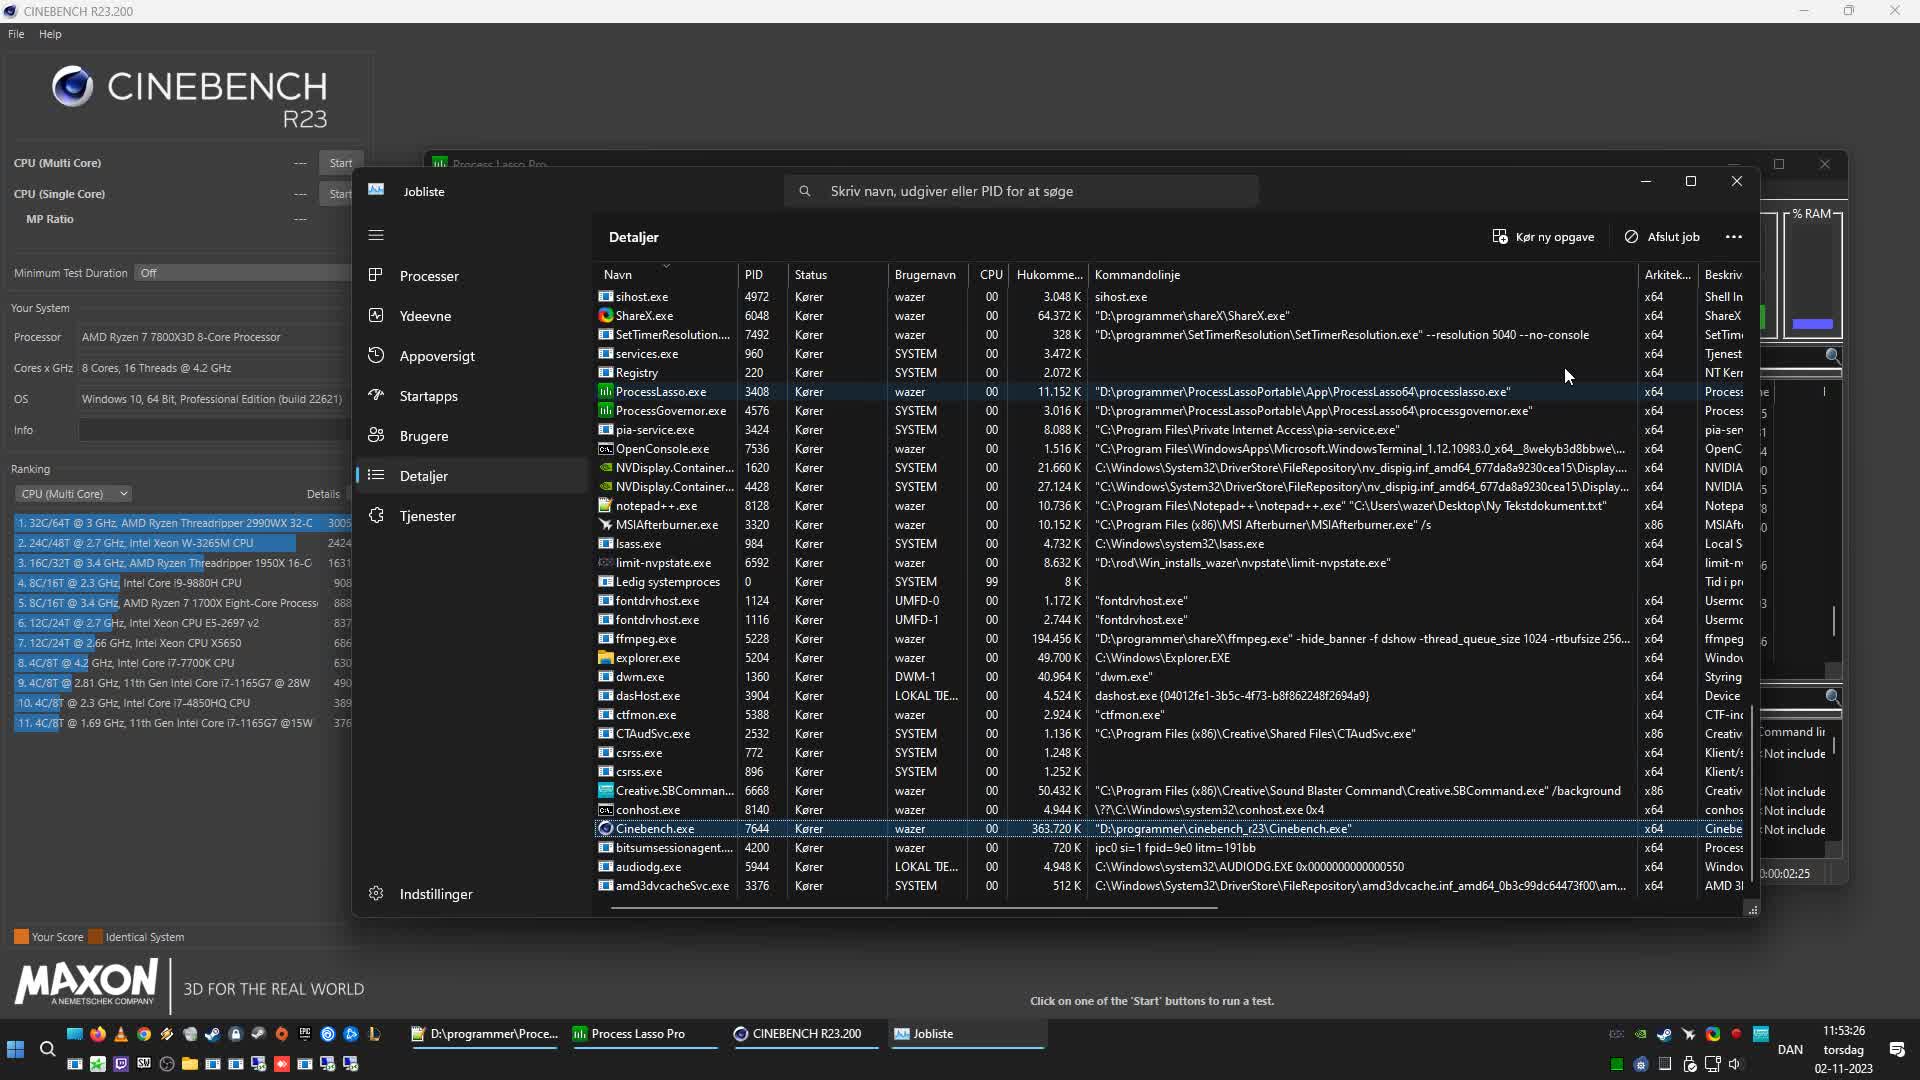Open Processer tab icon in sidebar
1920x1080 pixels.
coord(376,275)
